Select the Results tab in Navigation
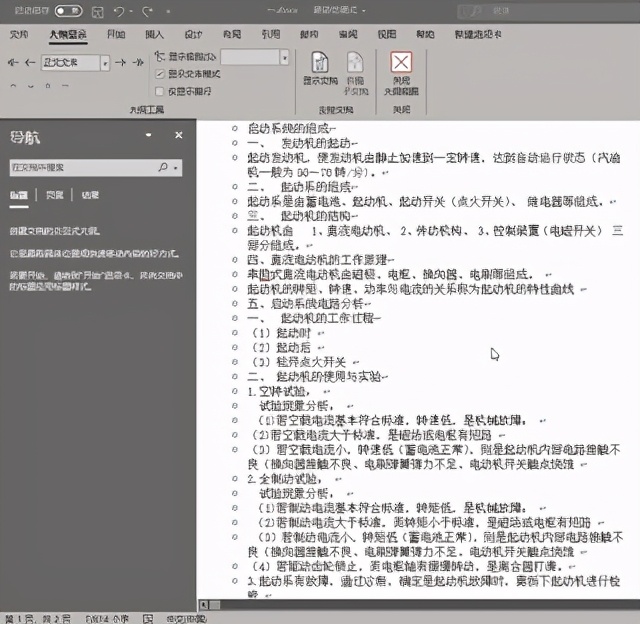640x624 pixels. (90, 195)
